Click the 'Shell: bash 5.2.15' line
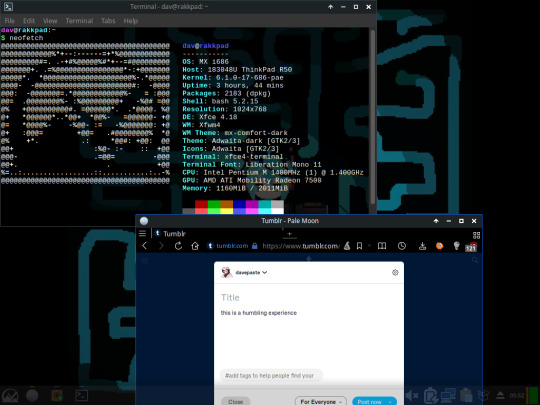This screenshot has width=540, height=405. click(x=220, y=101)
